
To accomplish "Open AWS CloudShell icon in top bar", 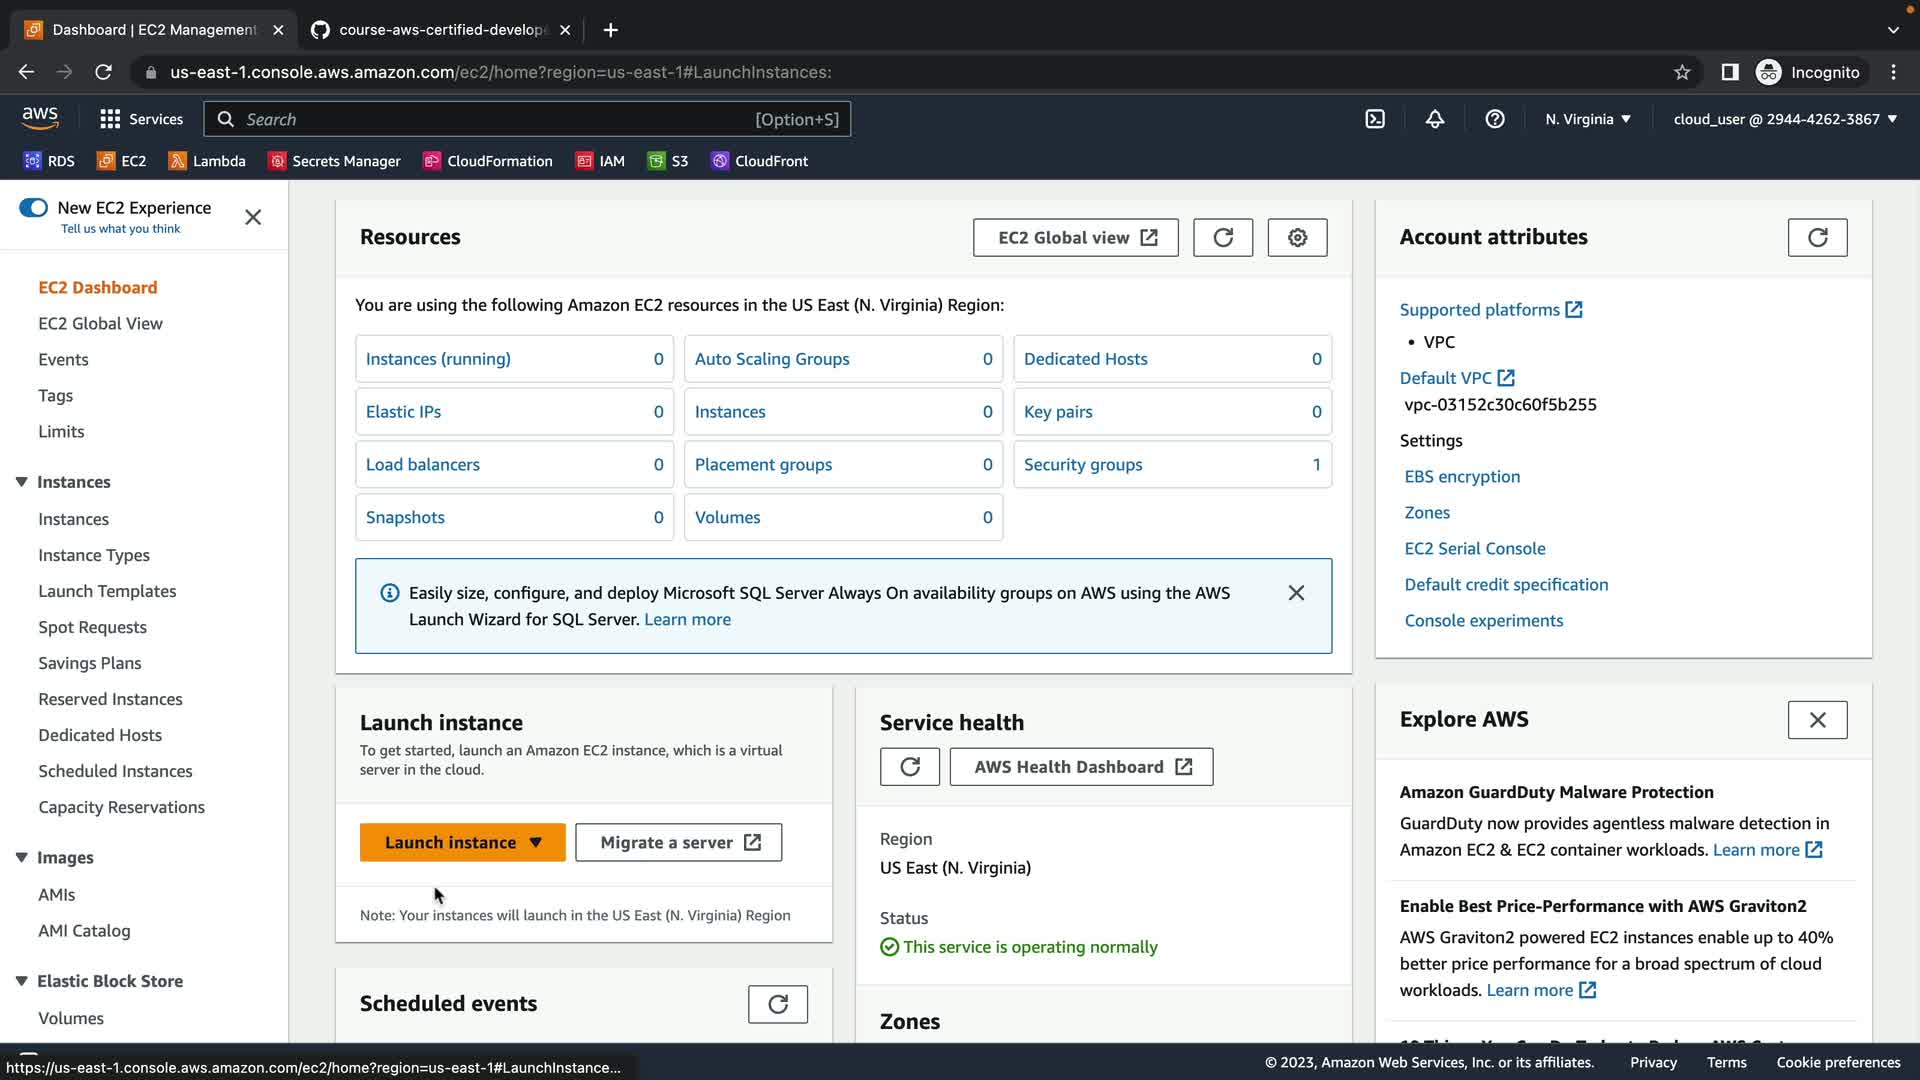I will 1375,119.
